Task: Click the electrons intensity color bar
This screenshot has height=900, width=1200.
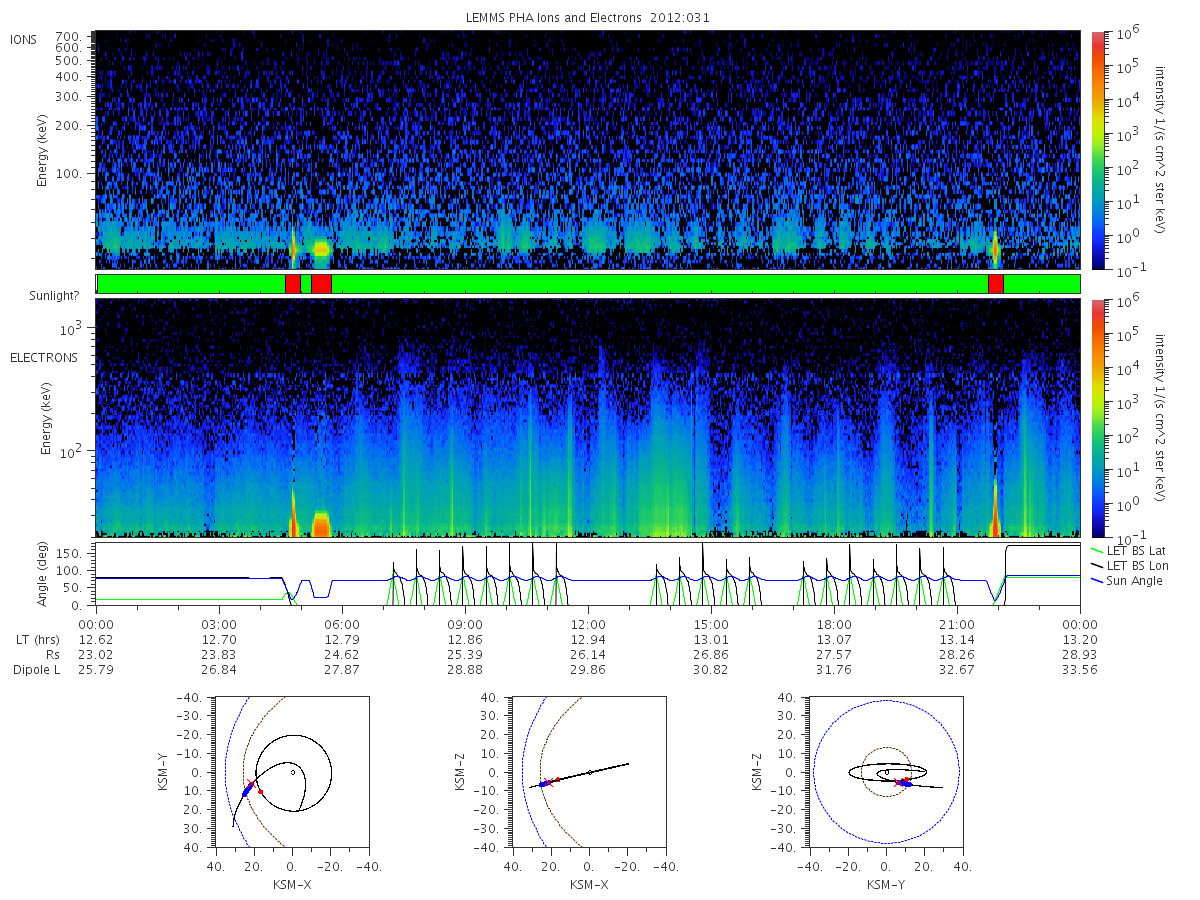Action: click(x=1097, y=417)
